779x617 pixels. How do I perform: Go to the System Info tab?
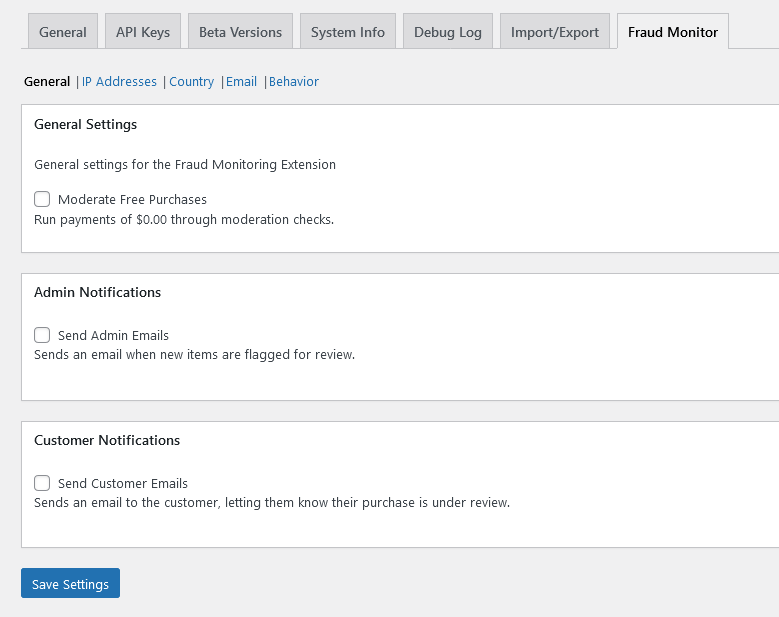[347, 32]
